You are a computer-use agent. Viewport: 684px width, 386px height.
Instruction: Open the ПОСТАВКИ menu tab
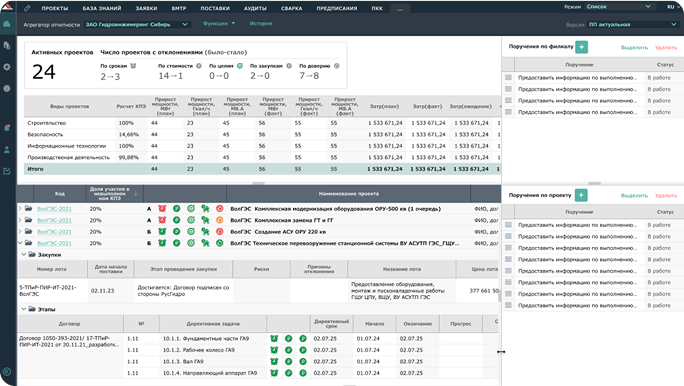[215, 8]
